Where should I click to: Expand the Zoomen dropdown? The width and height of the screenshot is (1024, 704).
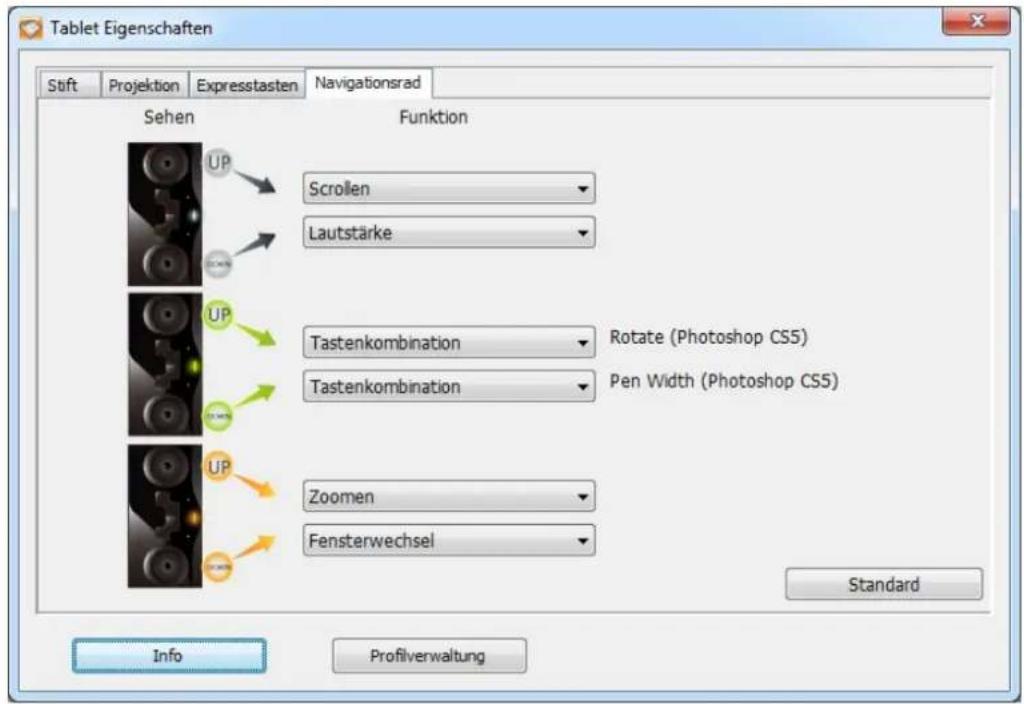tap(449, 496)
